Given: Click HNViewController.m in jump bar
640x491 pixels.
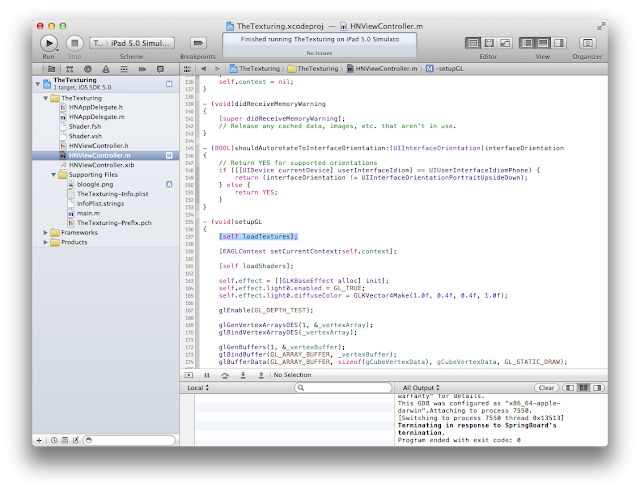Looking at the screenshot, I should tap(382, 69).
